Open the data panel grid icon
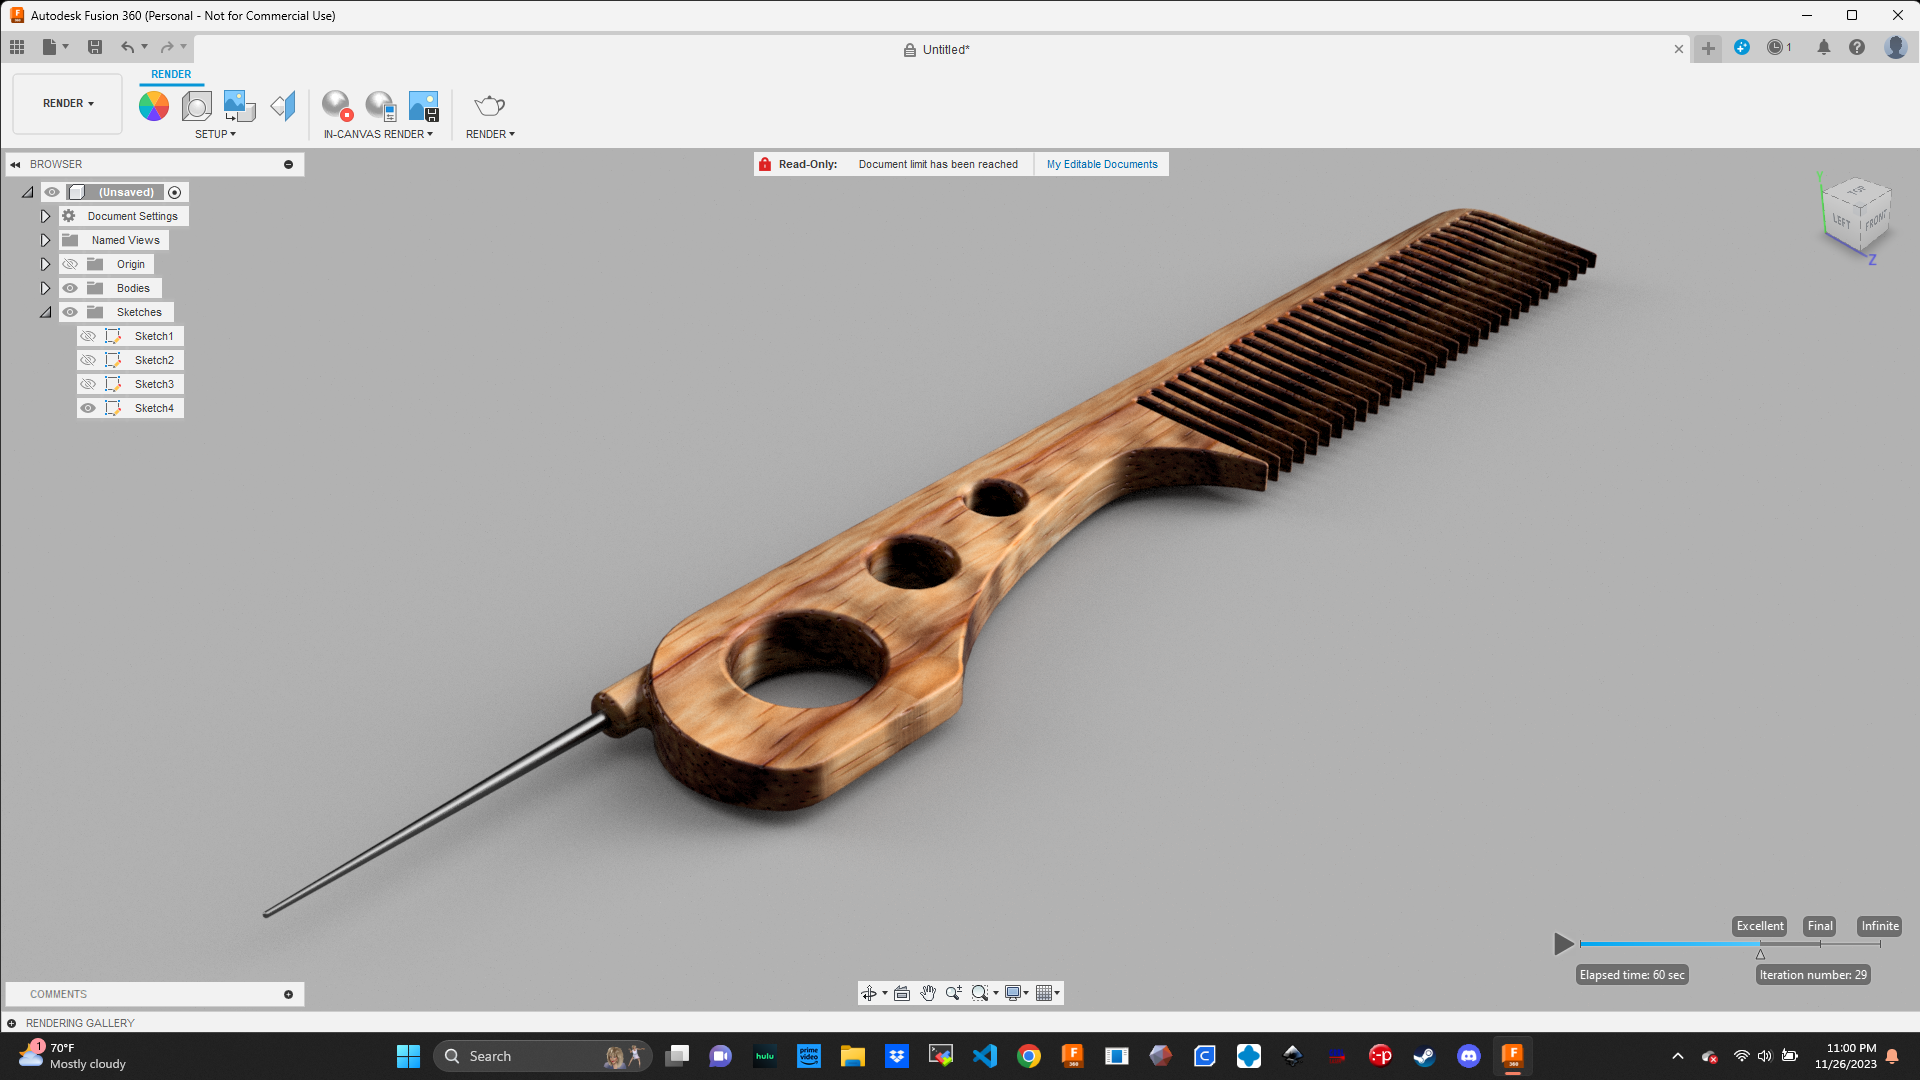 [17, 47]
